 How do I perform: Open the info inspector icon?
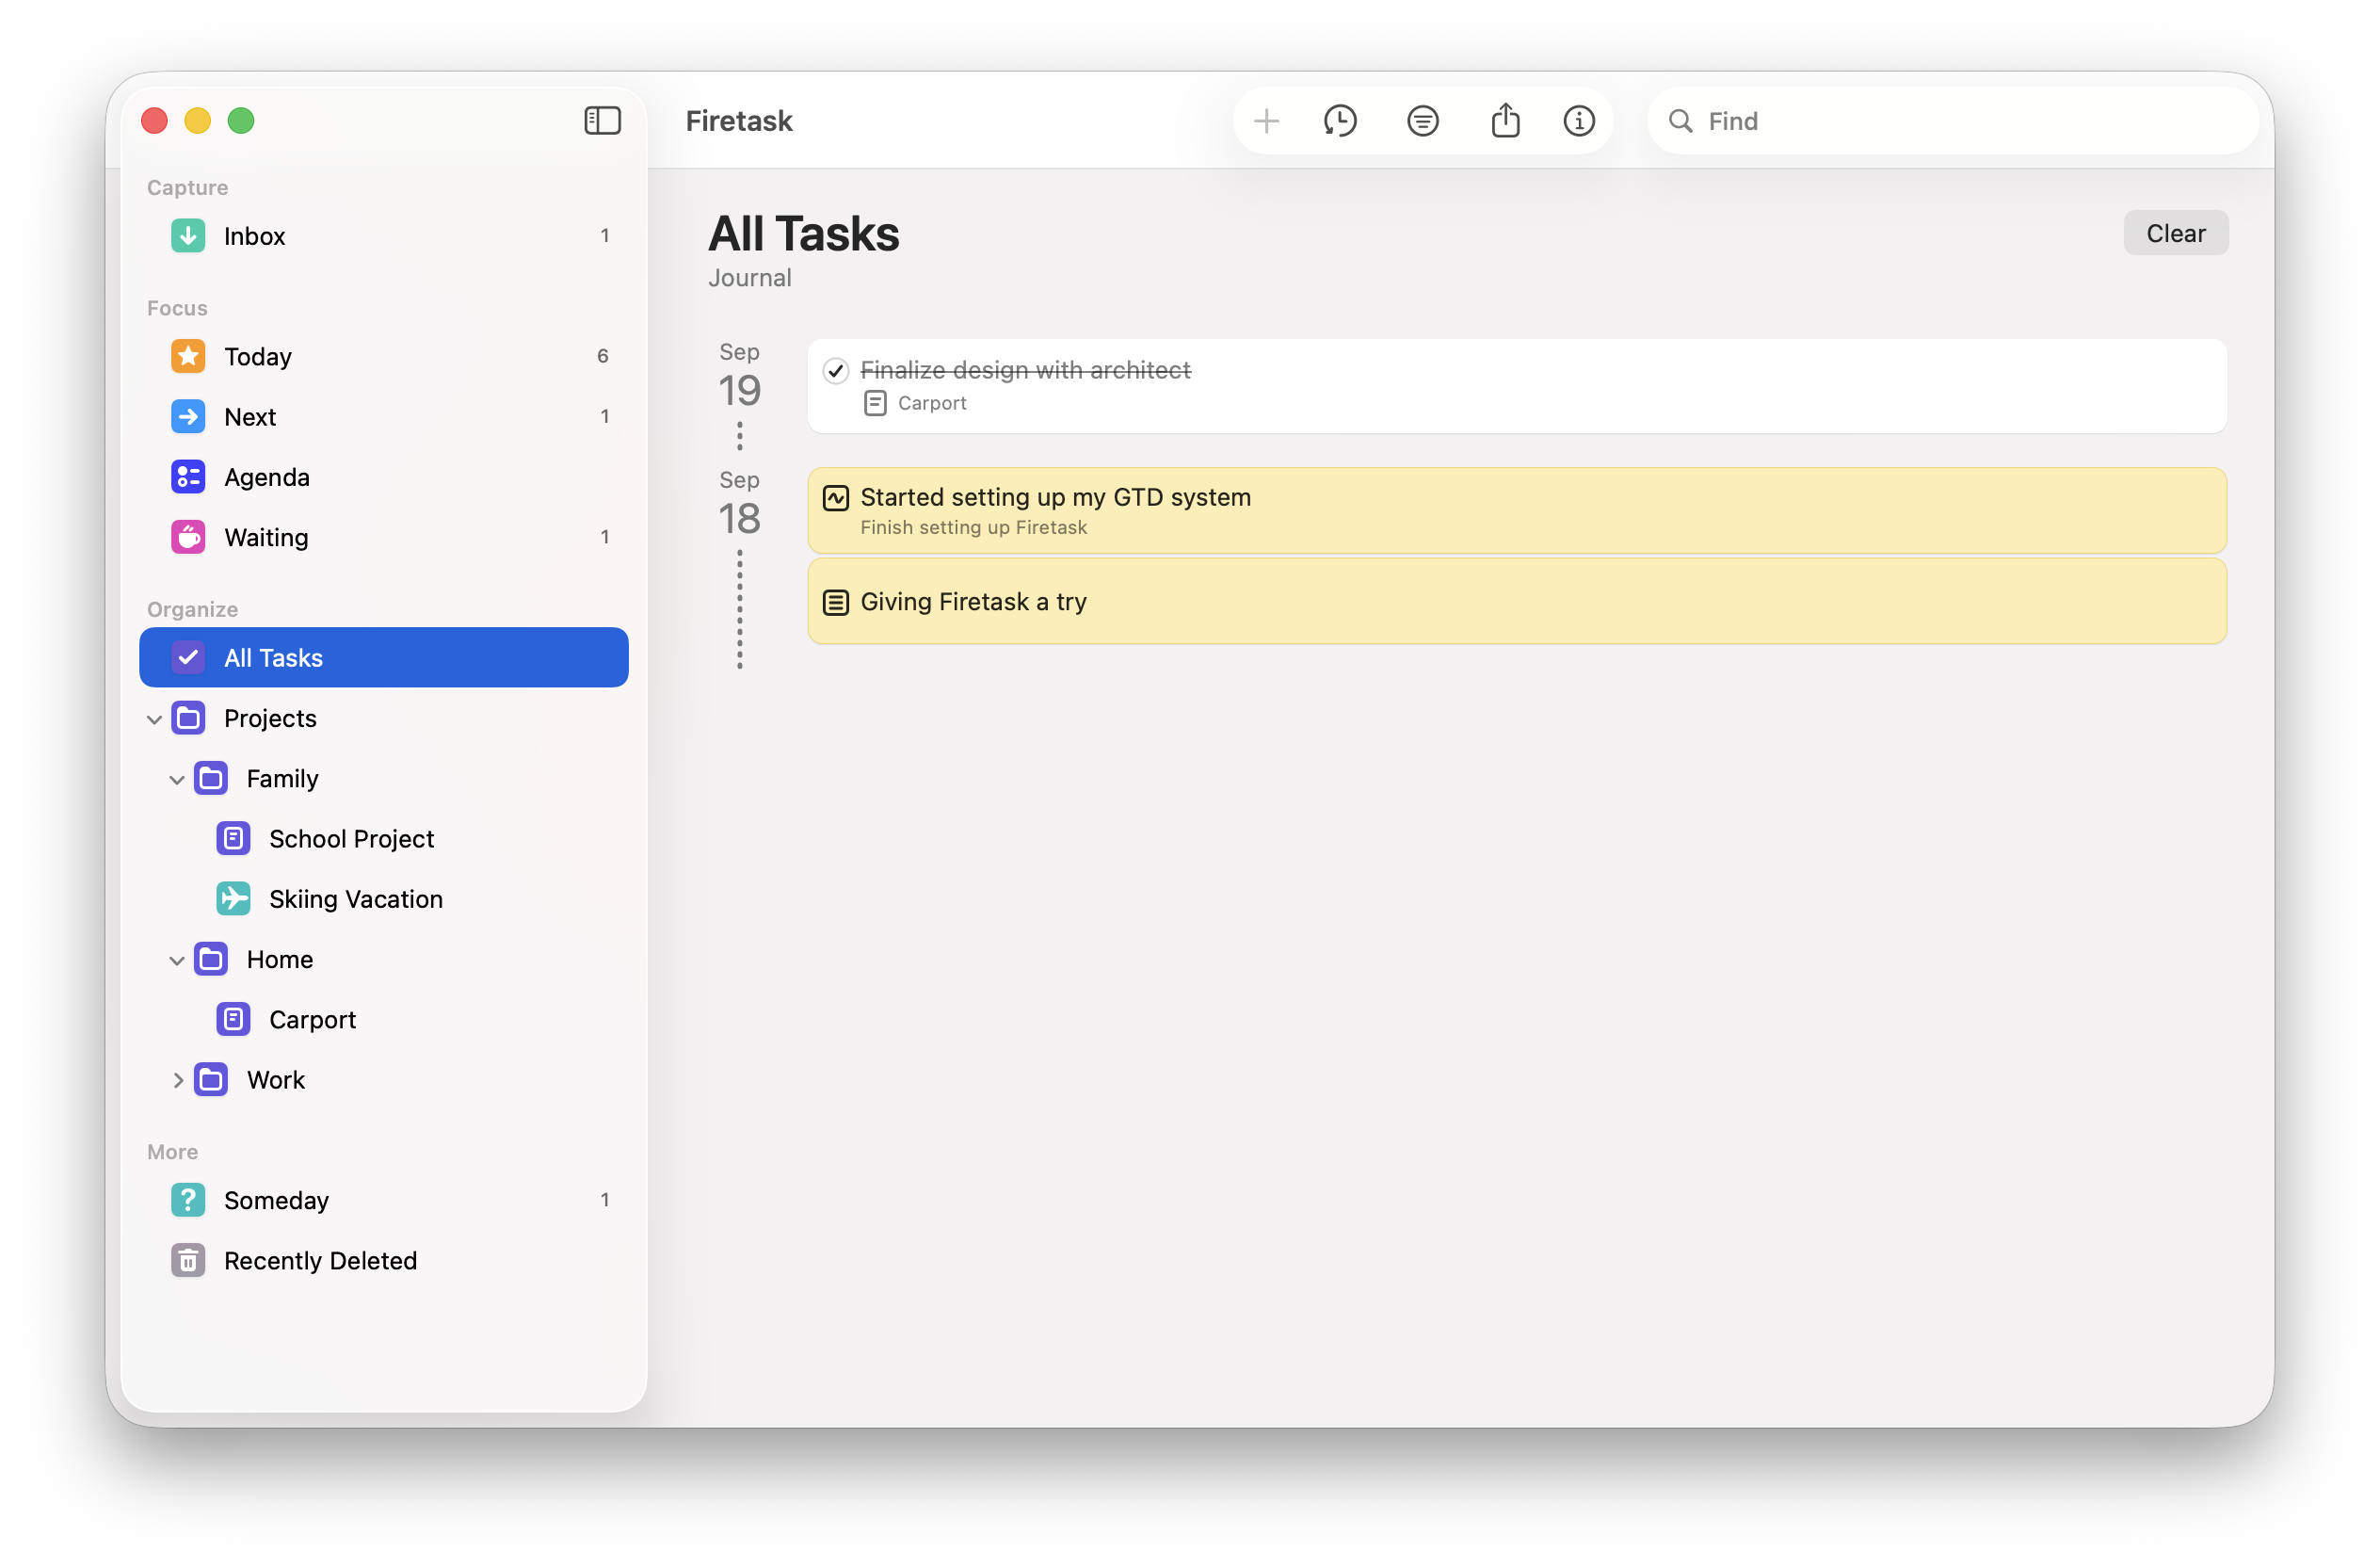1578,121
